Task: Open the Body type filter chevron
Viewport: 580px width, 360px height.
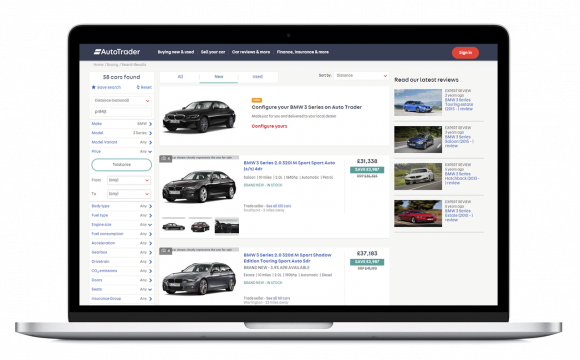Action: click(x=150, y=206)
